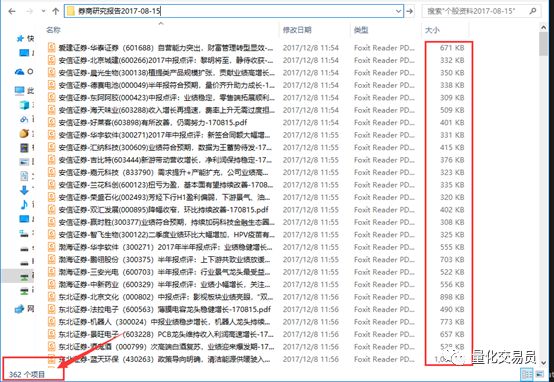Open Downloads blue arrow in sidebar
Screen dimensions: 554x382
24,190
